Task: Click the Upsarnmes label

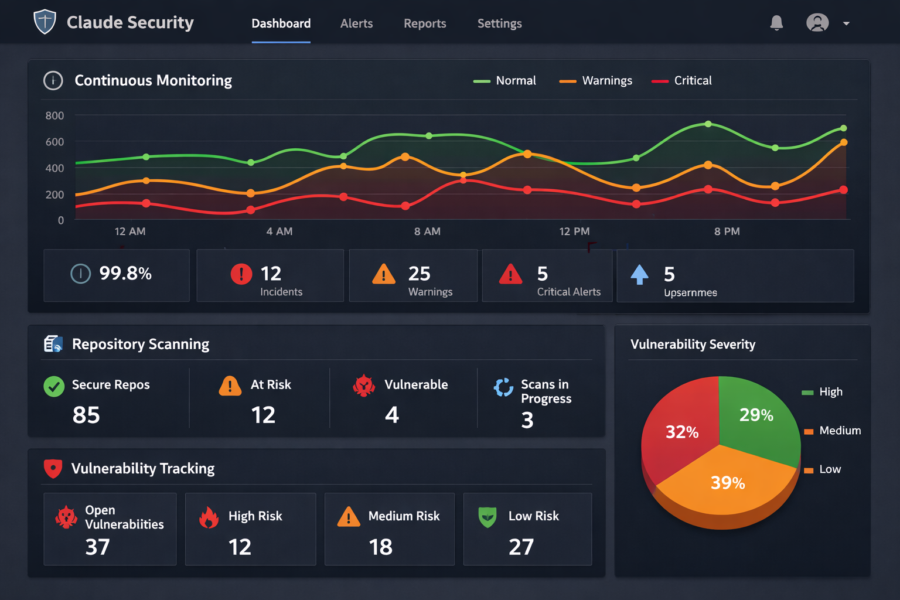Action: coord(690,293)
